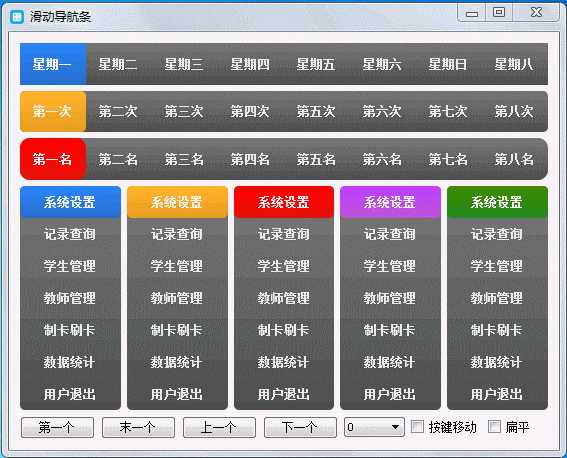The image size is (567, 458).
Task: Open 数据统计 in the fourth column
Action: (x=391, y=362)
